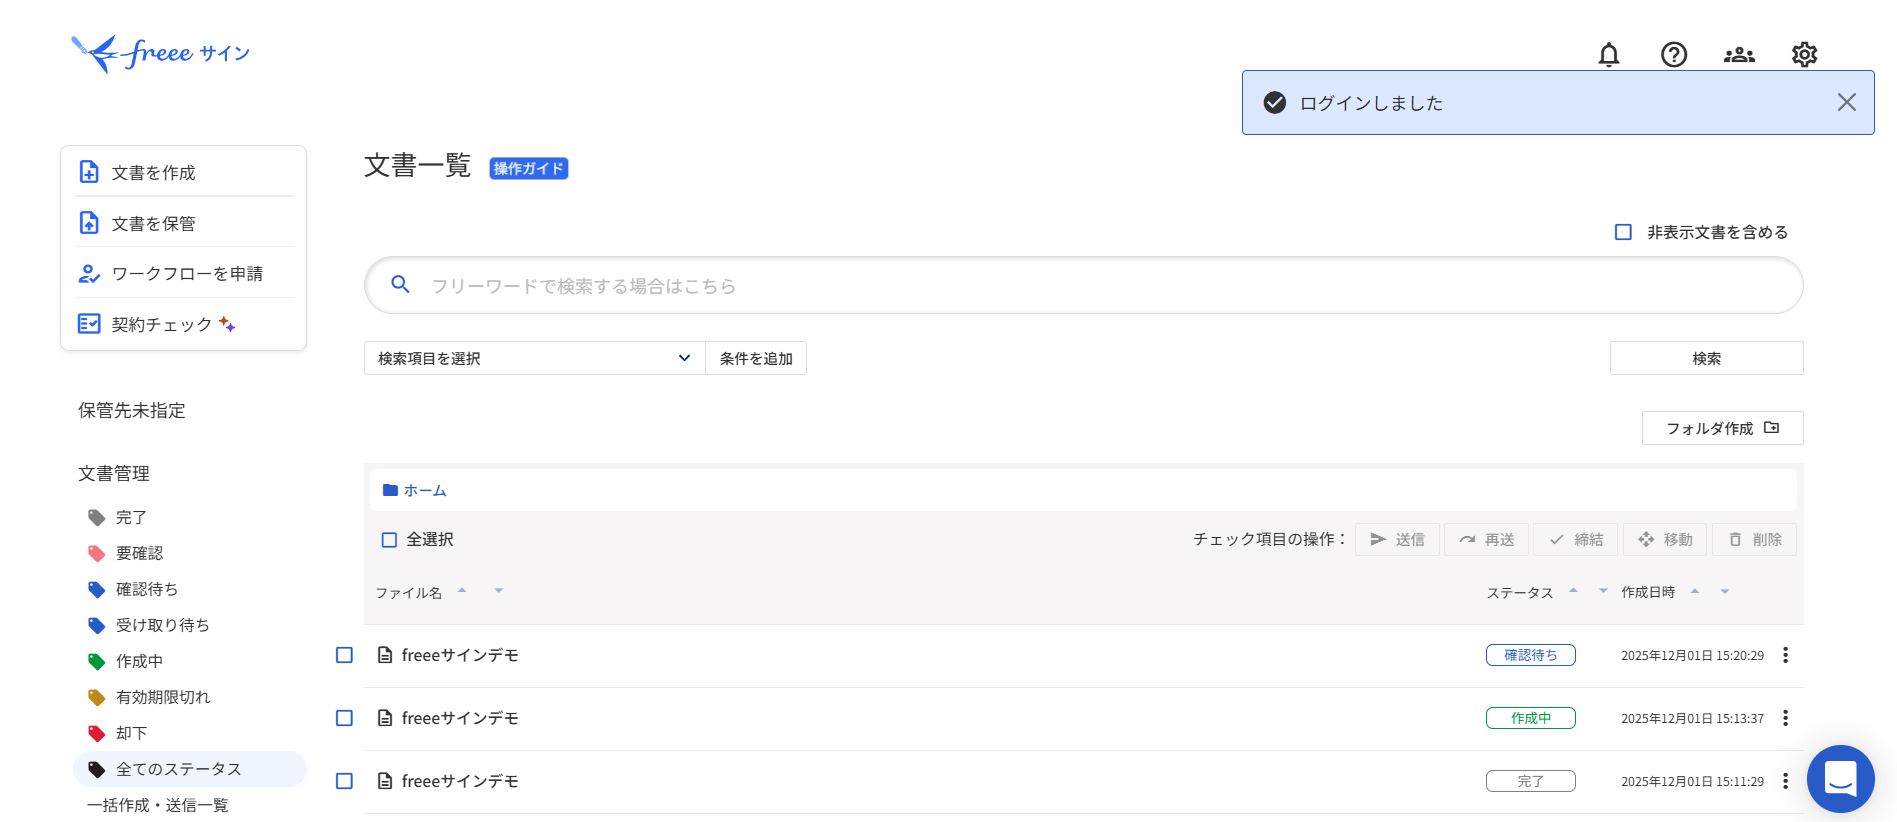
Task: Click the 検索 button
Action: click(1706, 358)
